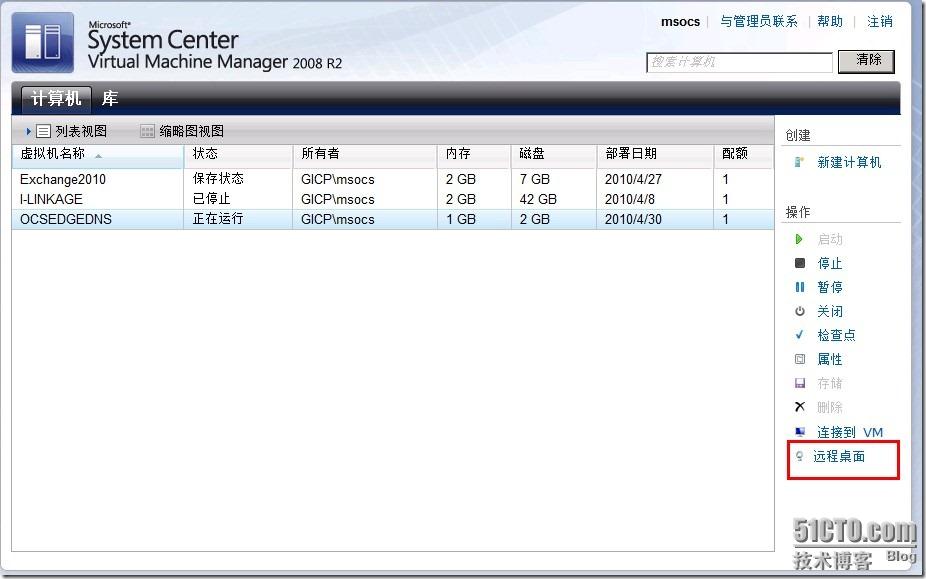This screenshot has height=579, width=926.
Task: Click the Checkpoint (检查点) checkmark icon
Action: pyautogui.click(x=800, y=335)
